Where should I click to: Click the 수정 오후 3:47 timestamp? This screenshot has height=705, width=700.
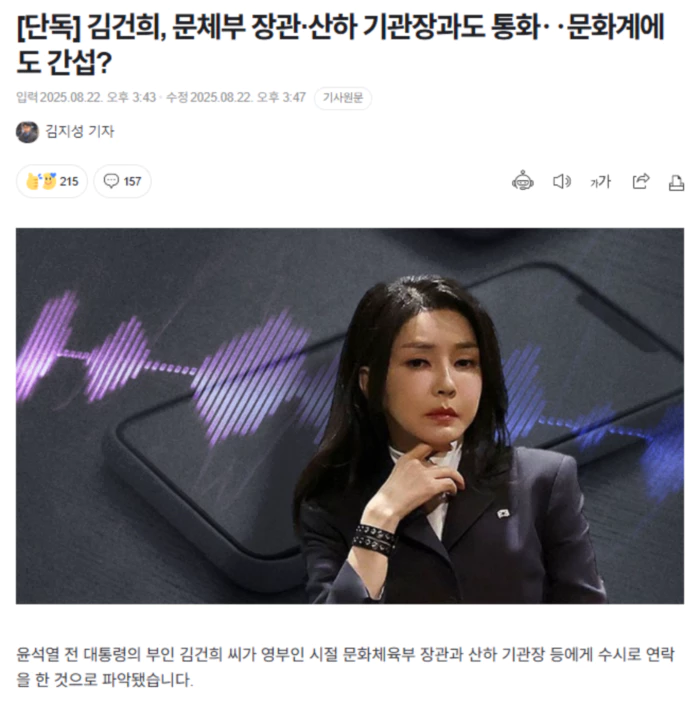(x=236, y=97)
